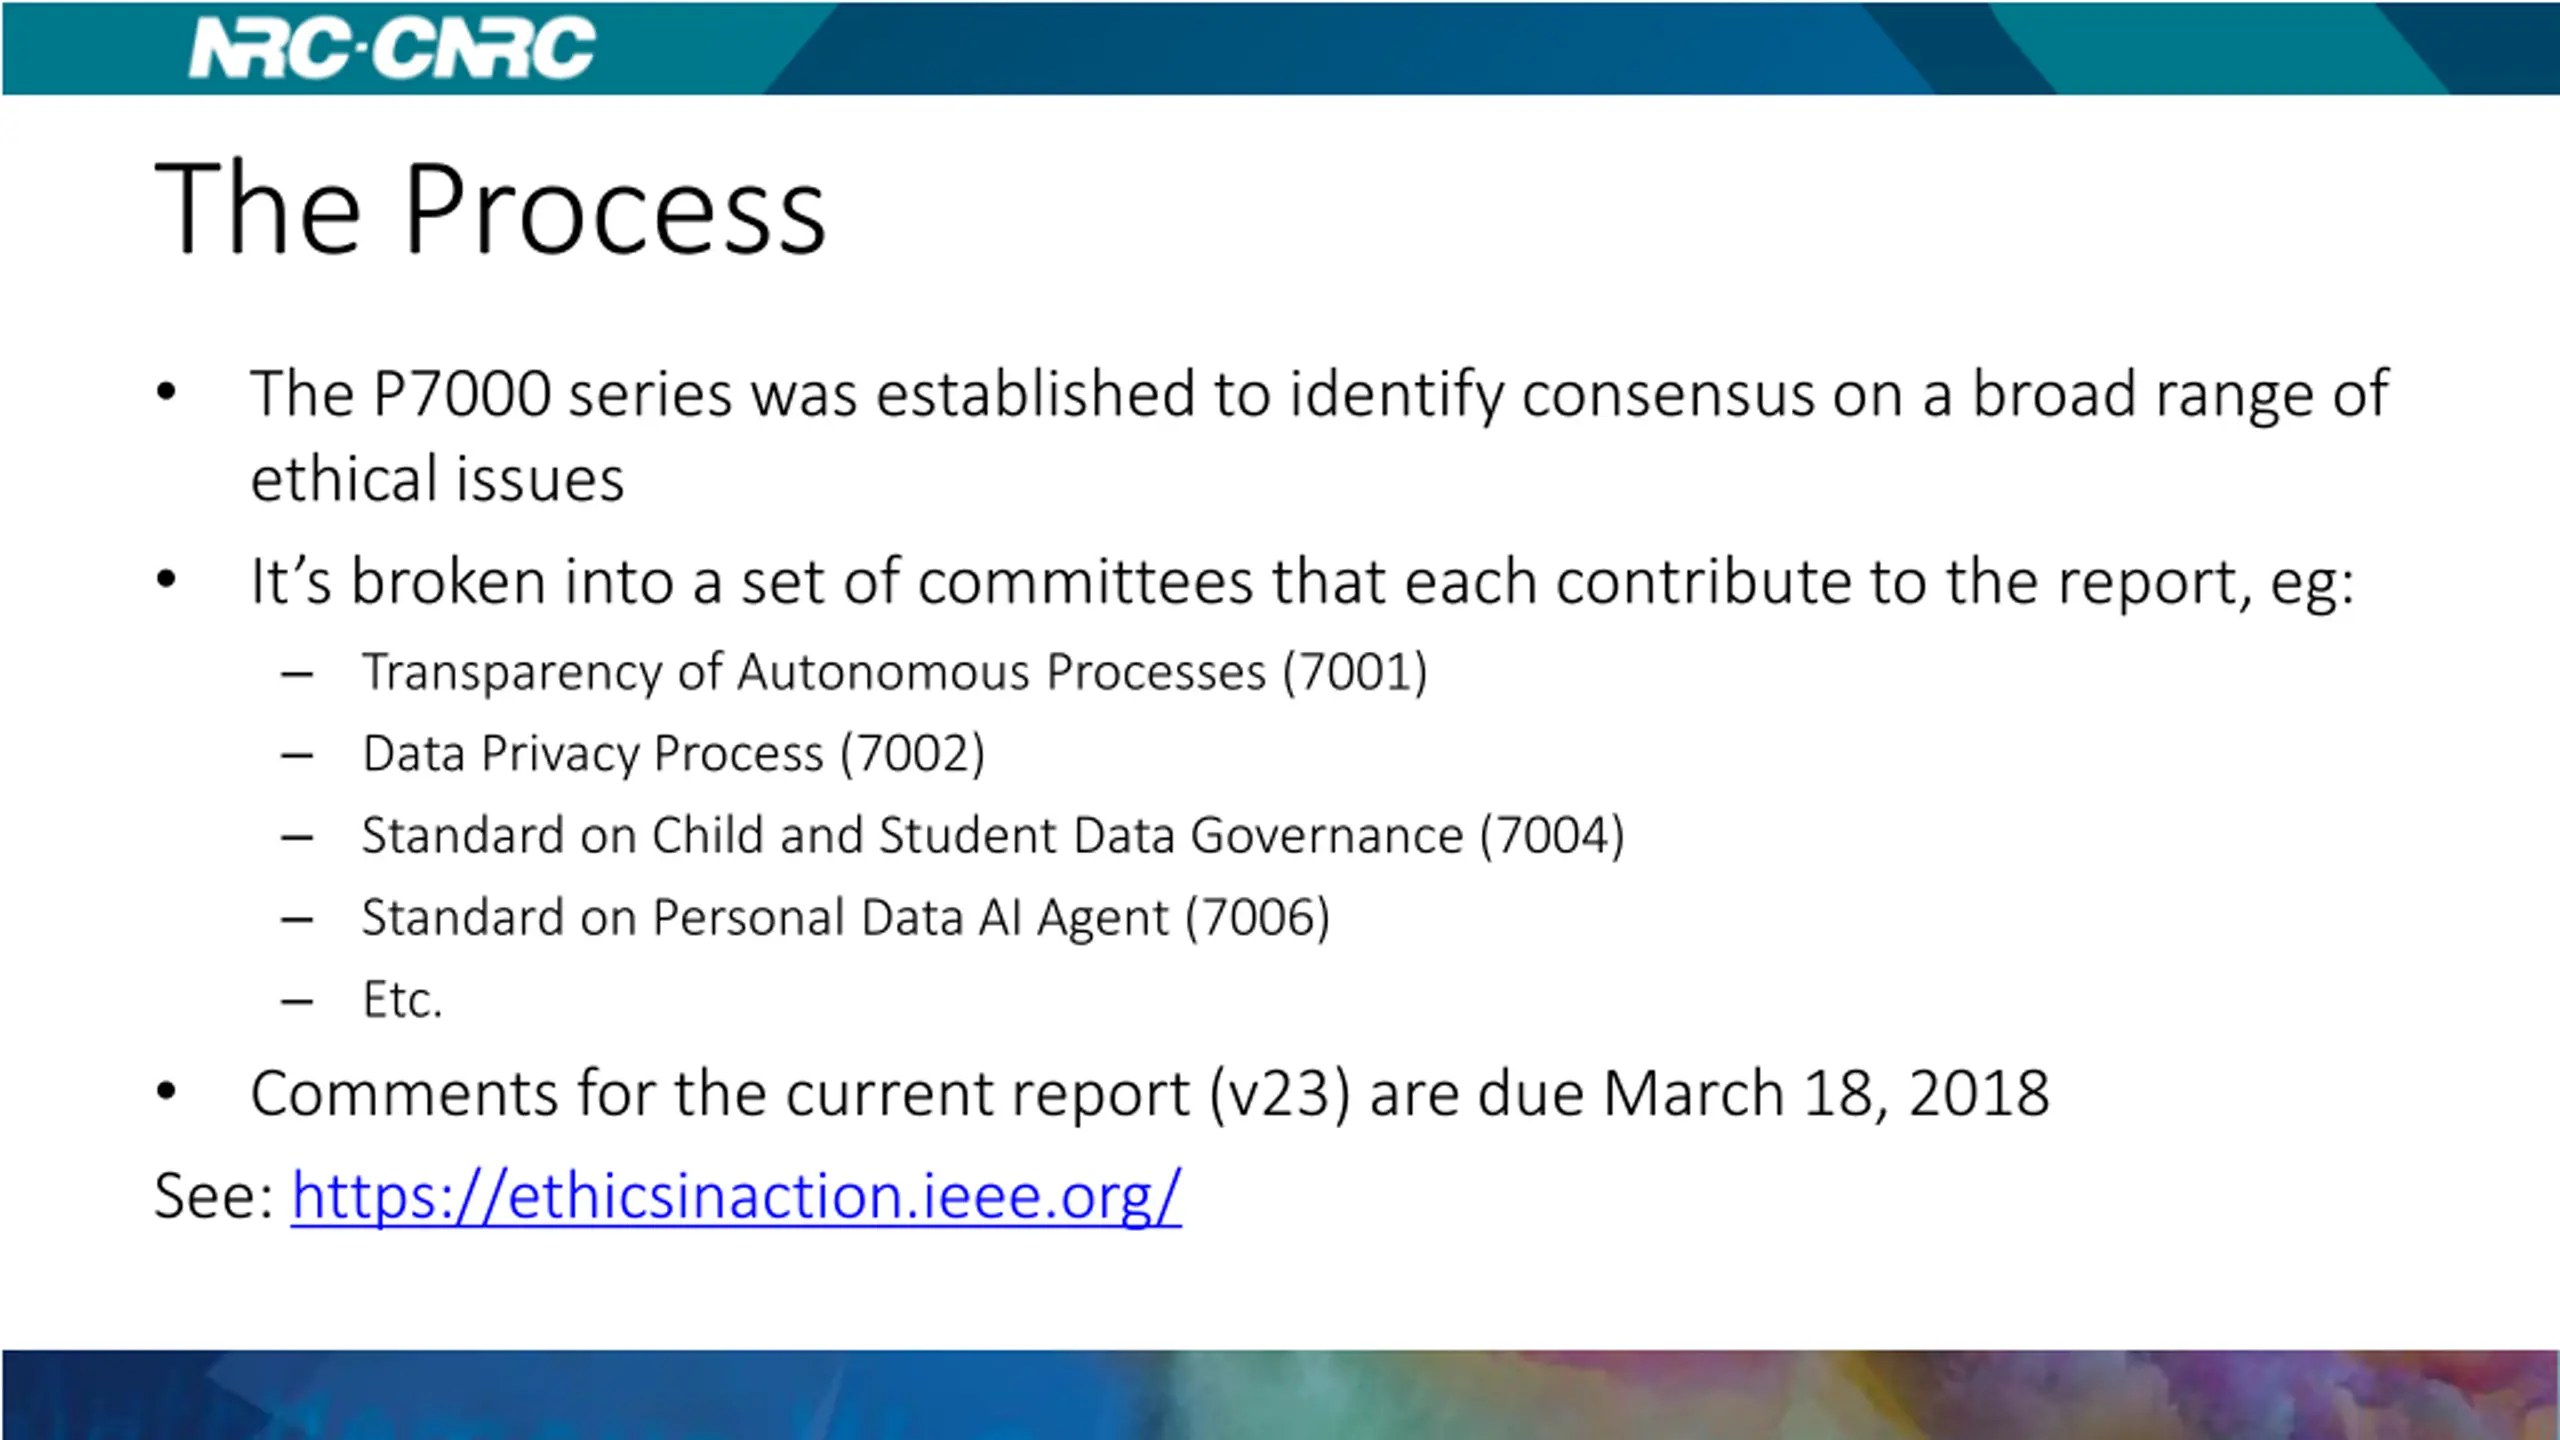Click the 'See:' label before the link
Image resolution: width=2560 pixels, height=1440 pixels.
214,1196
